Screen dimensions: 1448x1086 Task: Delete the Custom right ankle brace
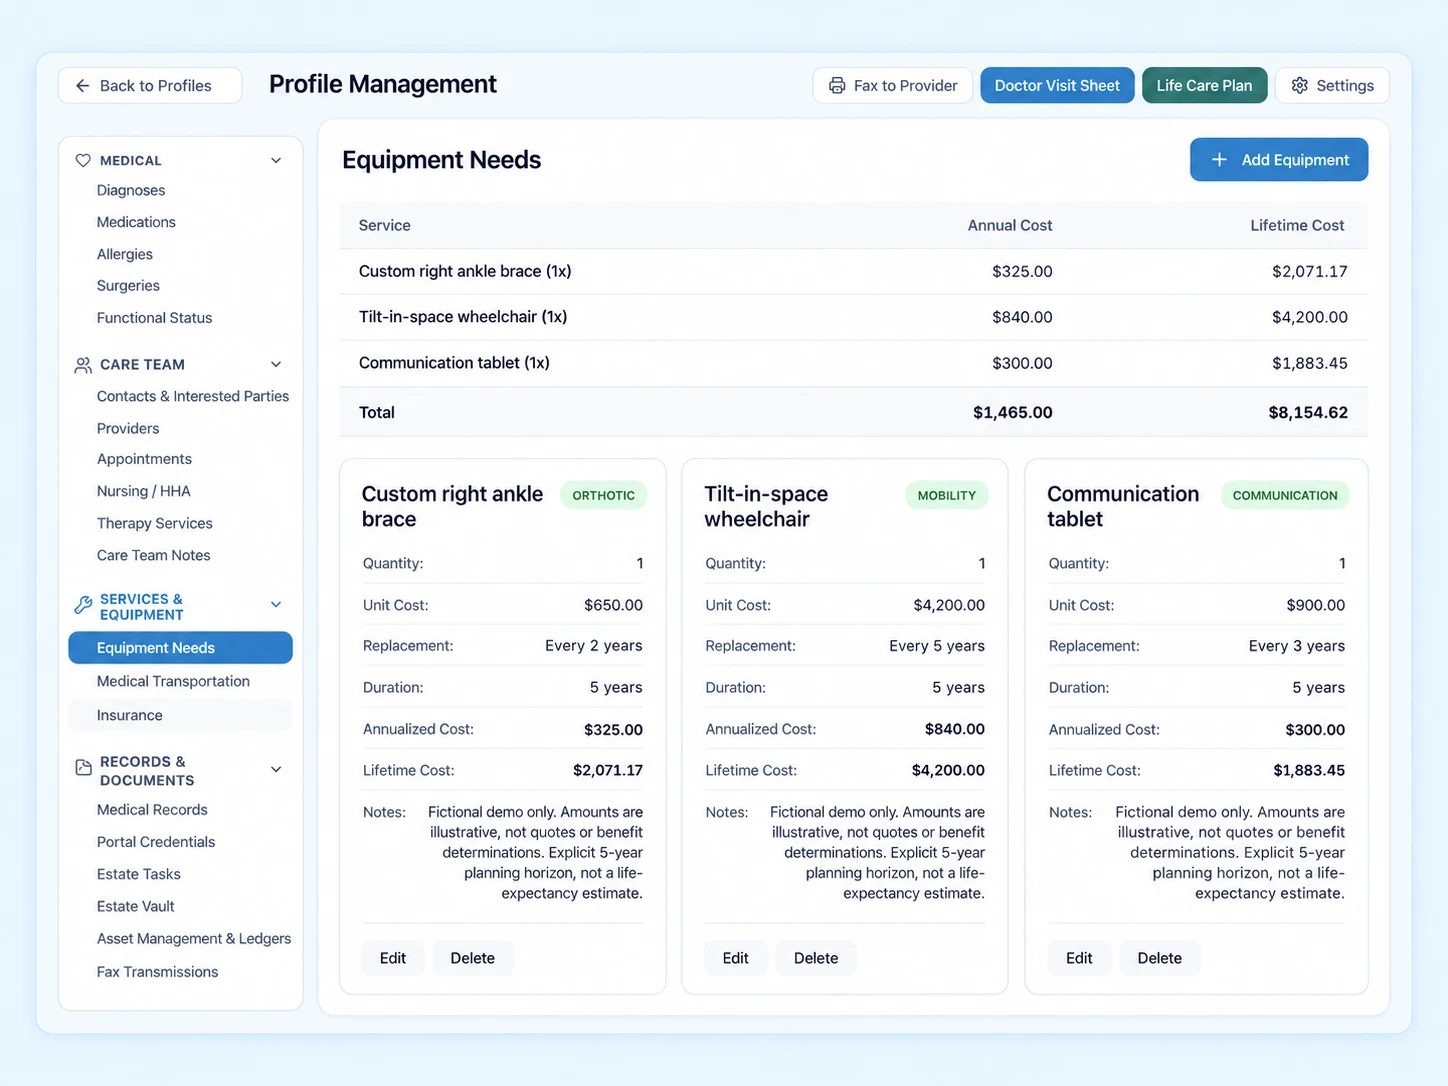tap(472, 958)
